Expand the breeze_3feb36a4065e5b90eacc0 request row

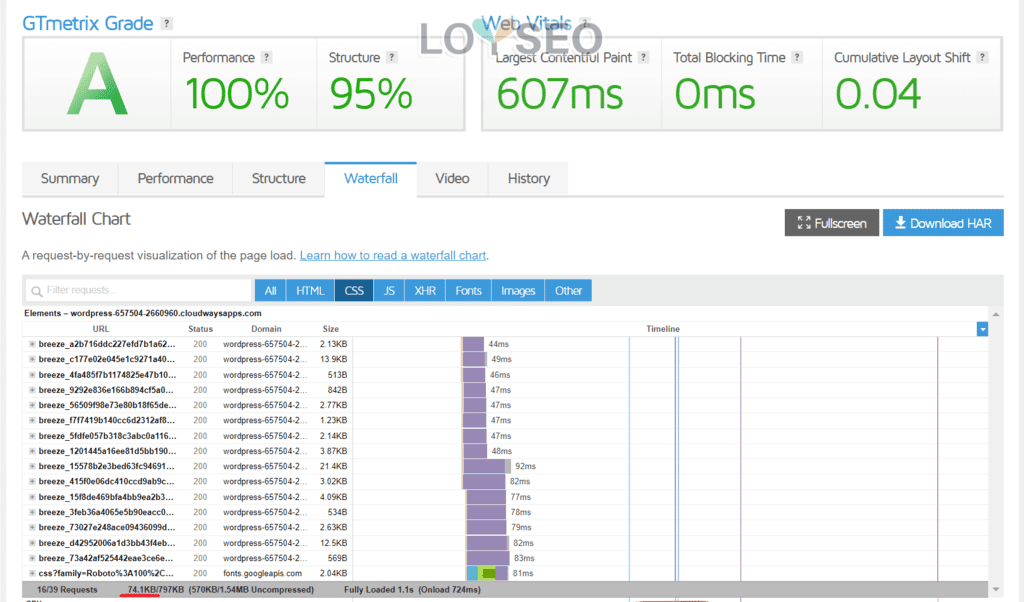[x=32, y=512]
